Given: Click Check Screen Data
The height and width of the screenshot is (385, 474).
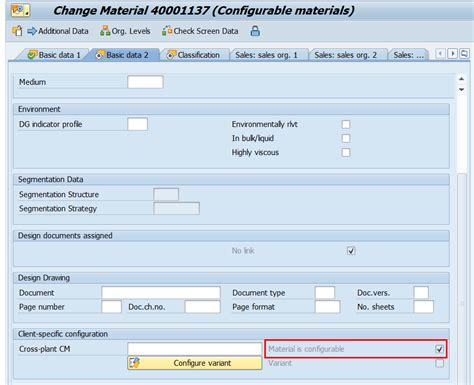Looking at the screenshot, I should pyautogui.click(x=200, y=31).
